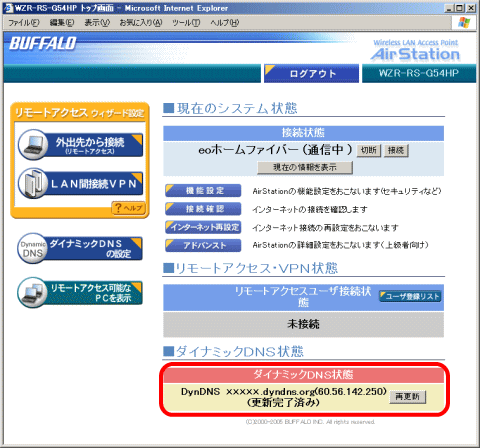Click the laptop icon for 外出先から接続

33,145
